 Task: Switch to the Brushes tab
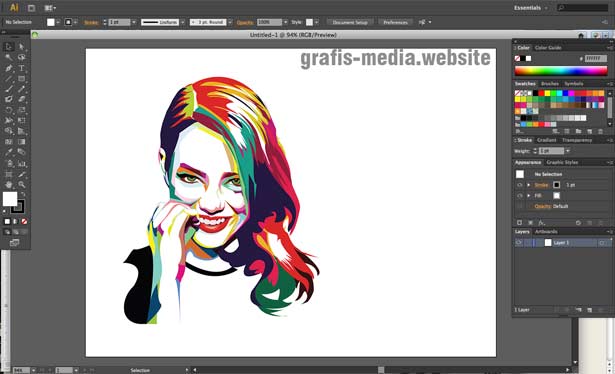[549, 84]
